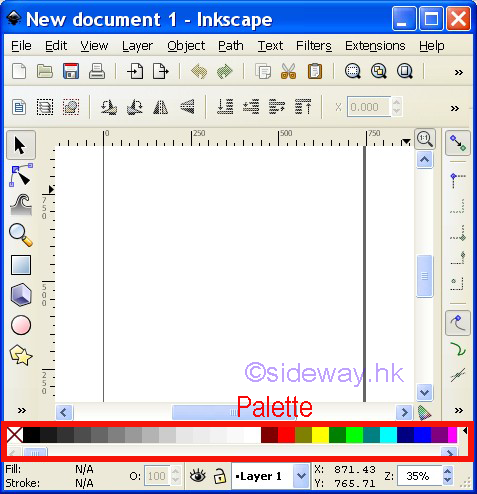Zoom to fit page icon
477x494 pixels.
405,71
